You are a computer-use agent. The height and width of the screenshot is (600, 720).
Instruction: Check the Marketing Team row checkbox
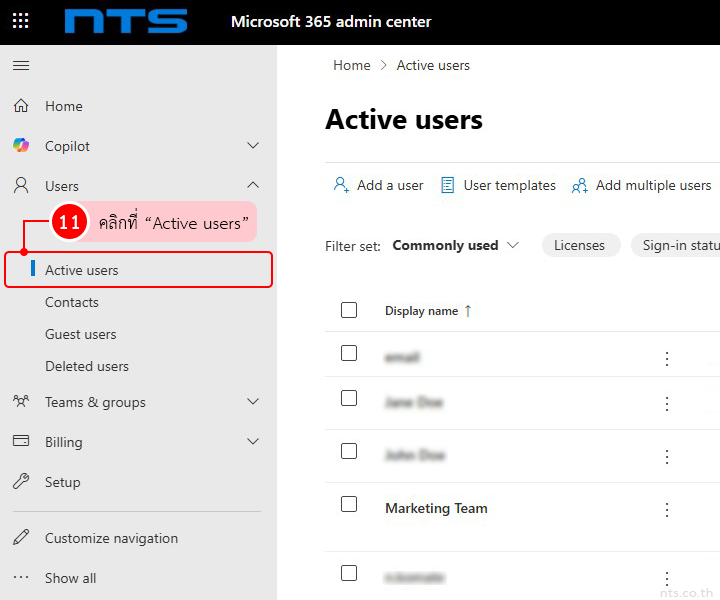pyautogui.click(x=349, y=504)
